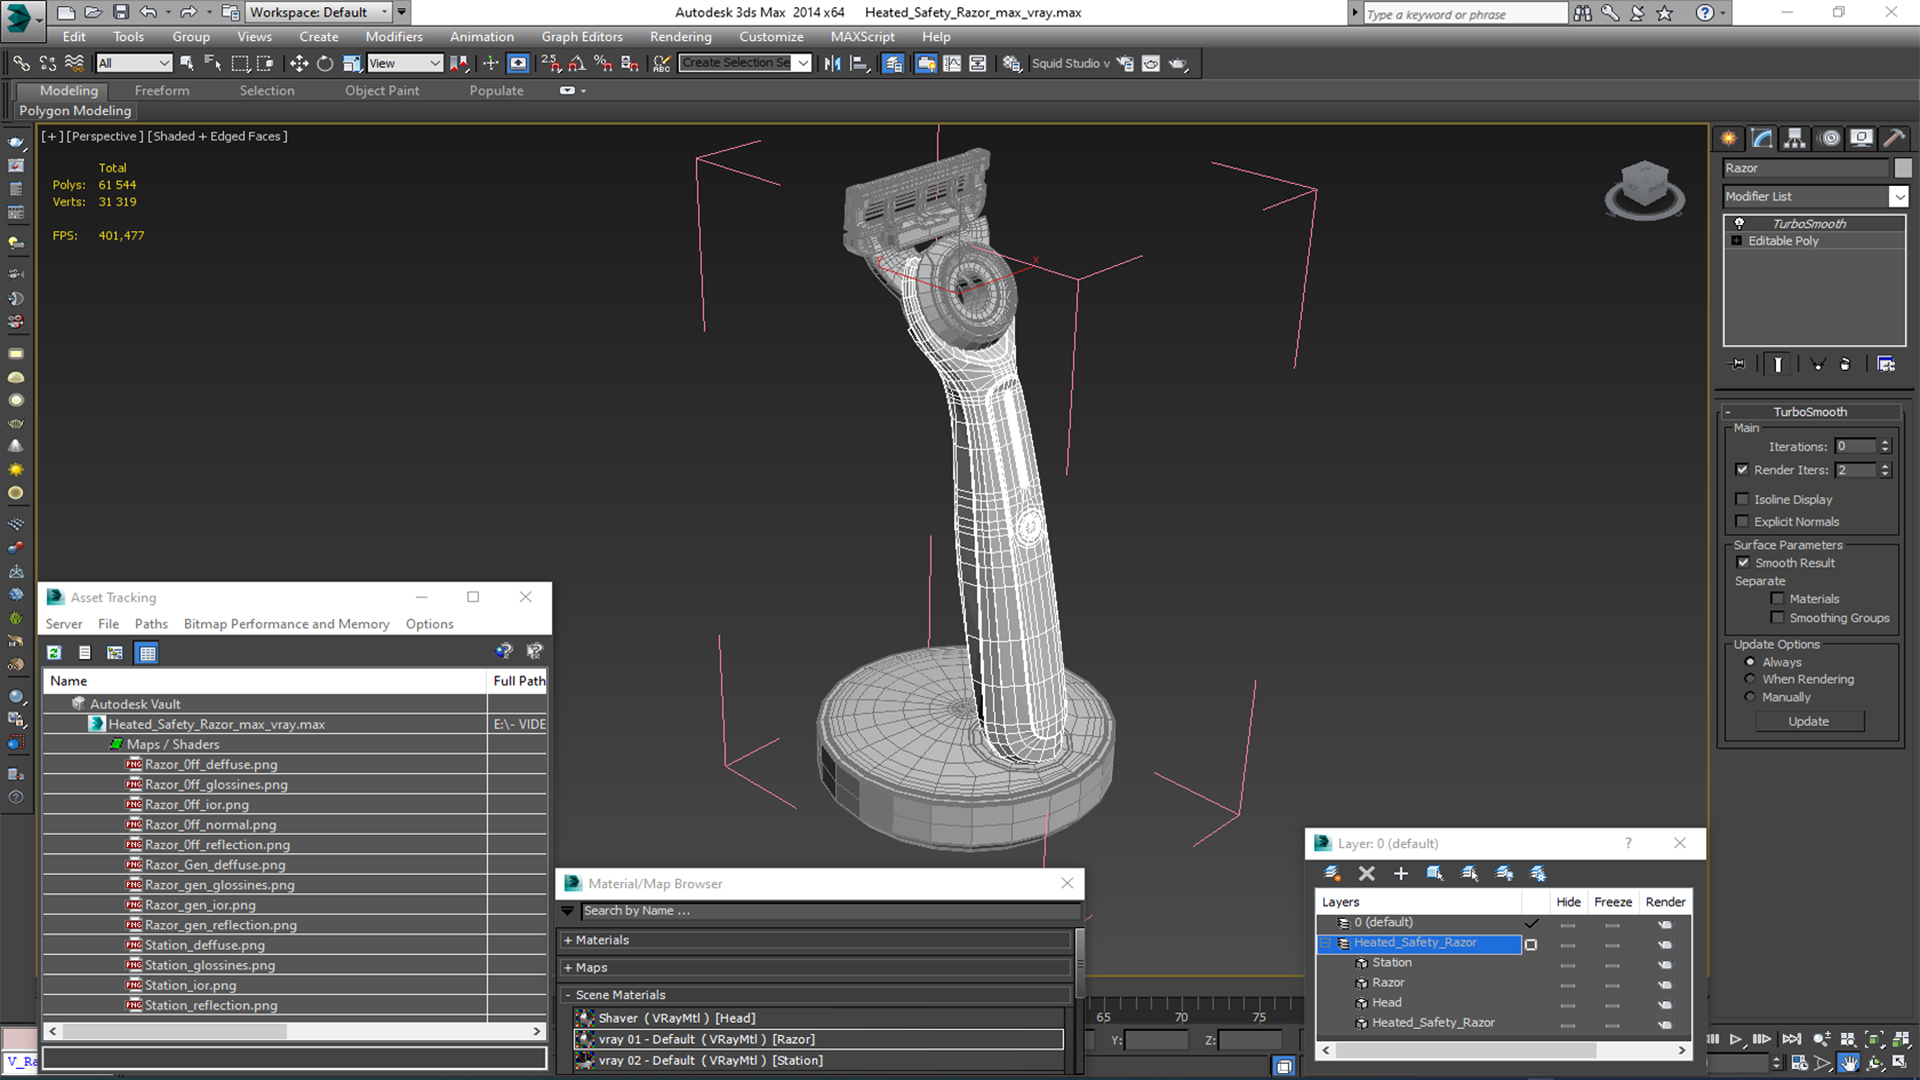Switch to Object Paint ribbon tab
The image size is (1920, 1080).
click(382, 90)
